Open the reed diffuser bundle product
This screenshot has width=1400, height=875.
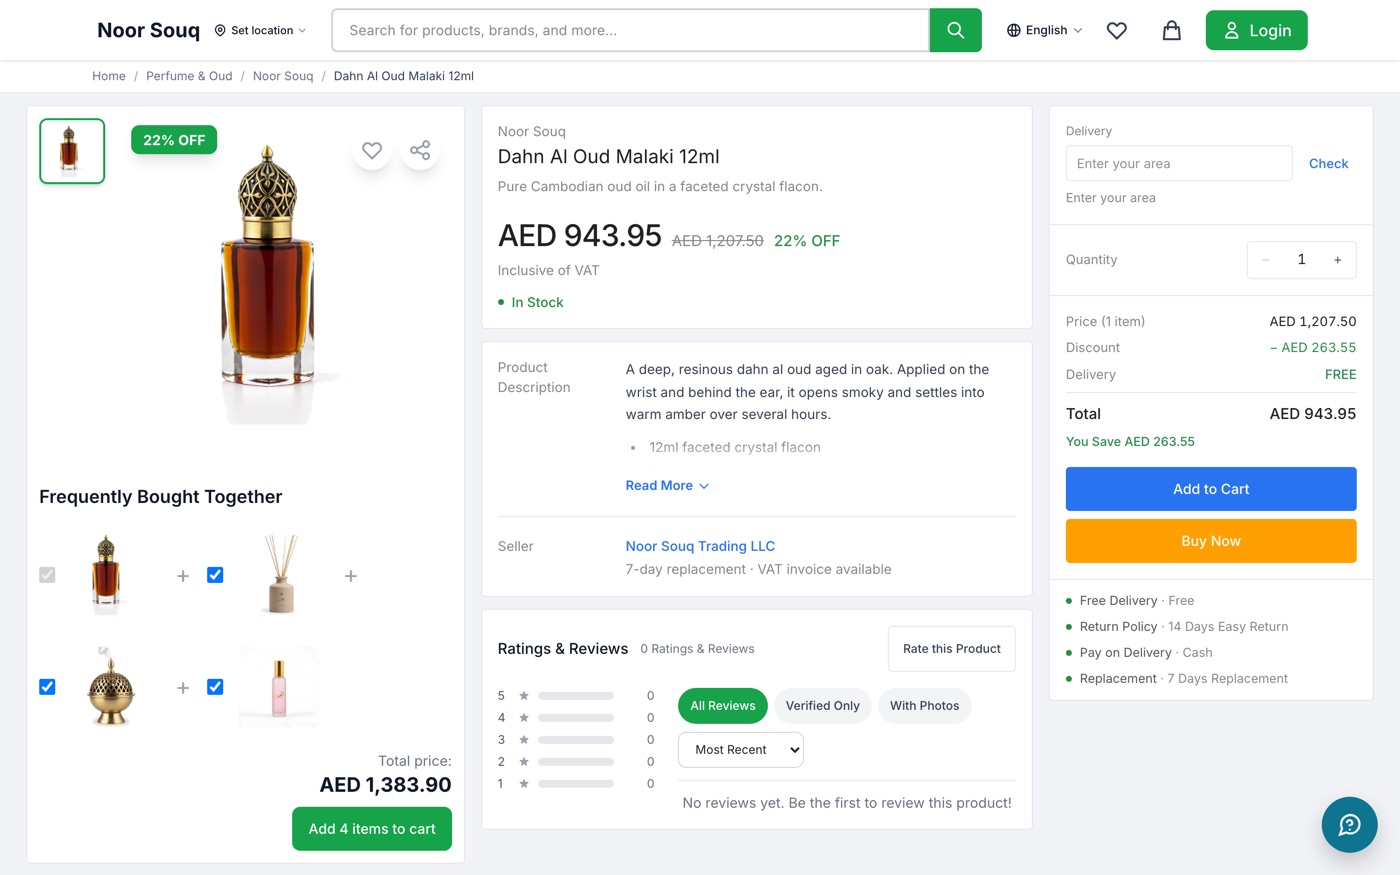[281, 575]
